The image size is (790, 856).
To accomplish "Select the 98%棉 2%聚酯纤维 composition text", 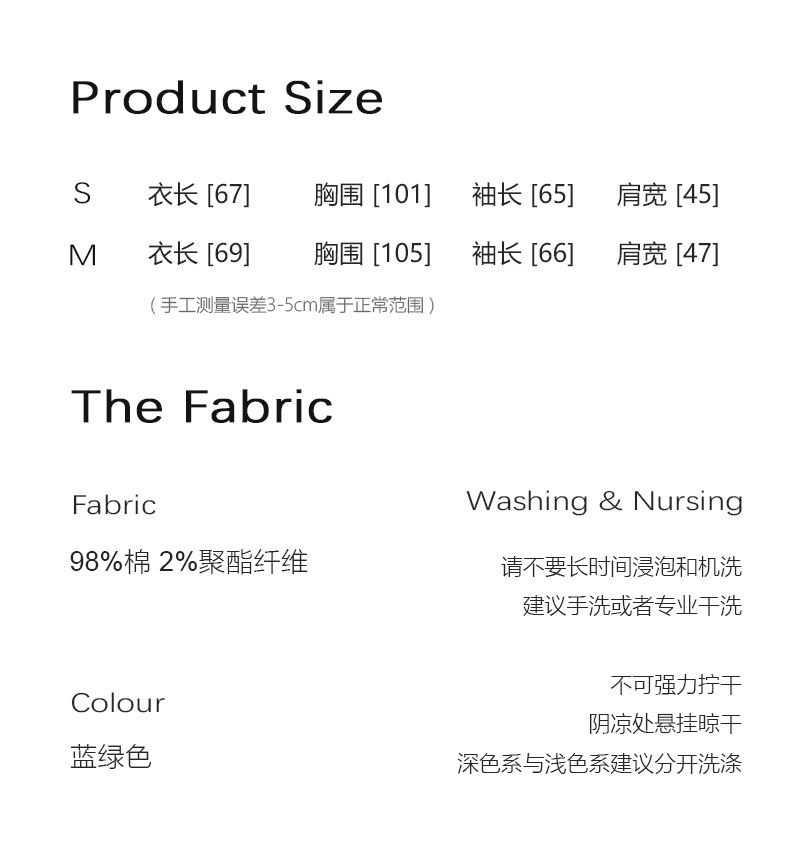I will pyautogui.click(x=189, y=562).
